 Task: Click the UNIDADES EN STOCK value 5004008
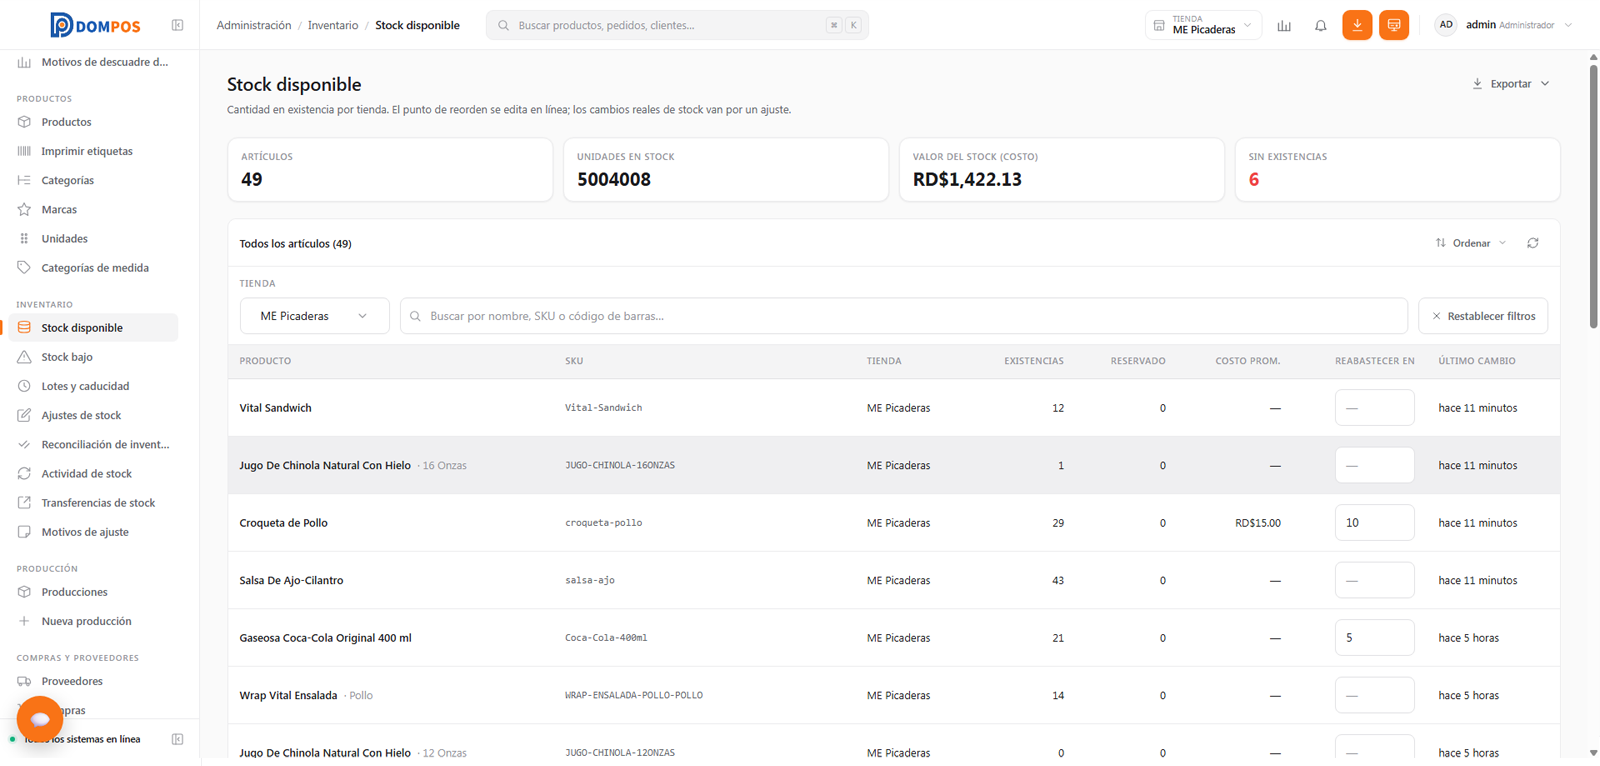coord(614,180)
